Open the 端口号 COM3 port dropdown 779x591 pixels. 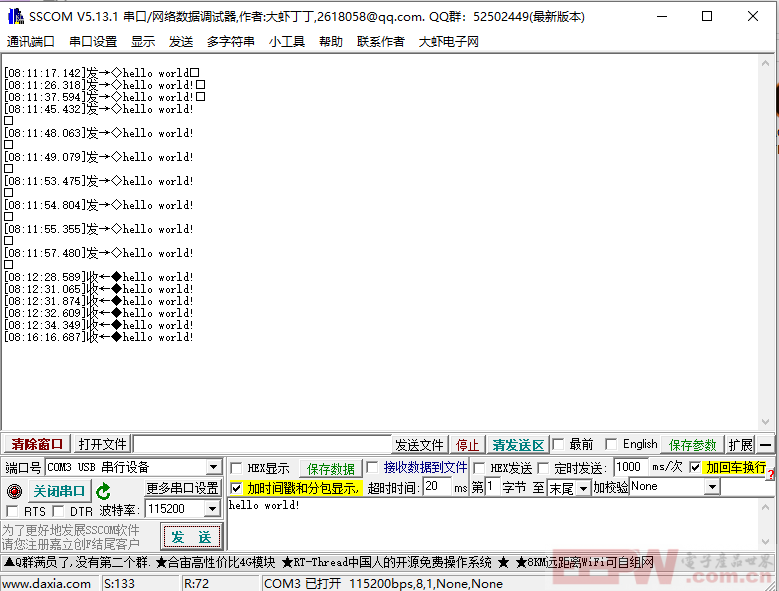(x=213, y=467)
